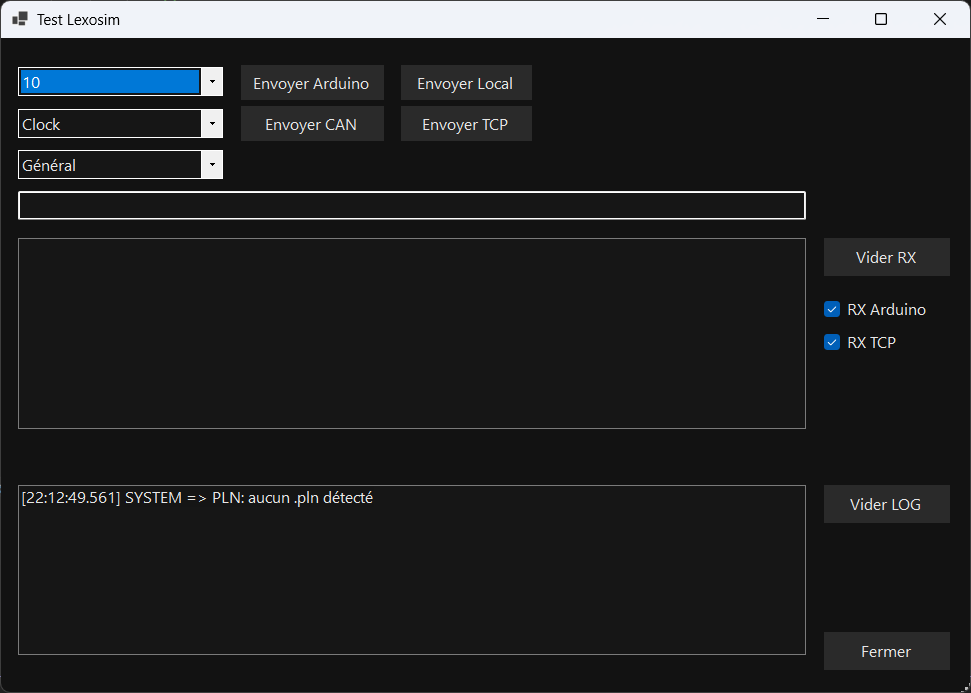The image size is (971, 693).
Task: Clear the log using Vider LOG
Action: (x=886, y=504)
